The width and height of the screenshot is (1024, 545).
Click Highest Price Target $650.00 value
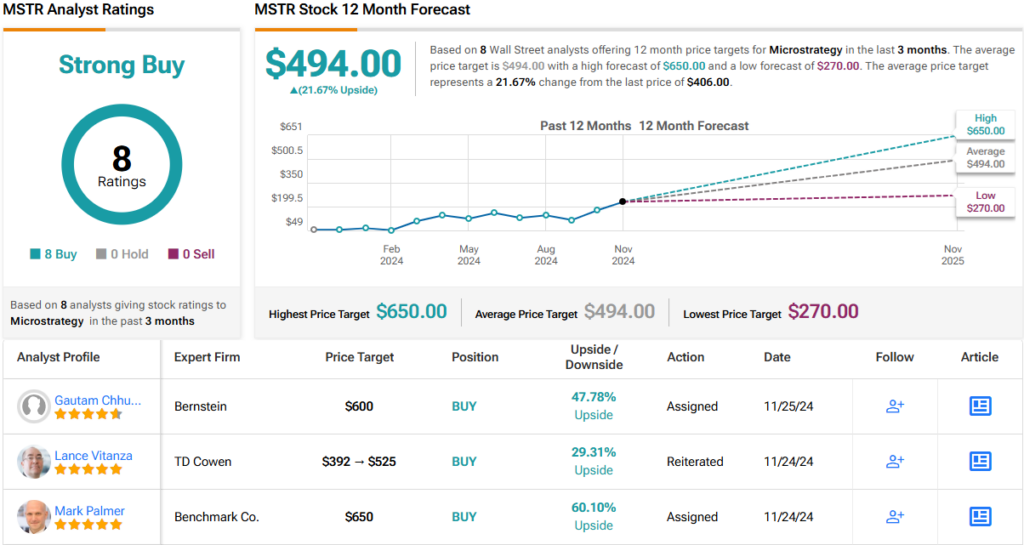(411, 311)
